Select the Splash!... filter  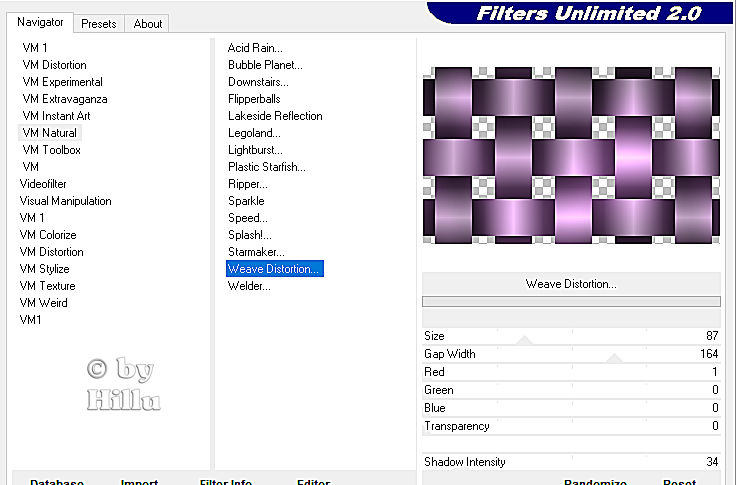[x=249, y=235]
